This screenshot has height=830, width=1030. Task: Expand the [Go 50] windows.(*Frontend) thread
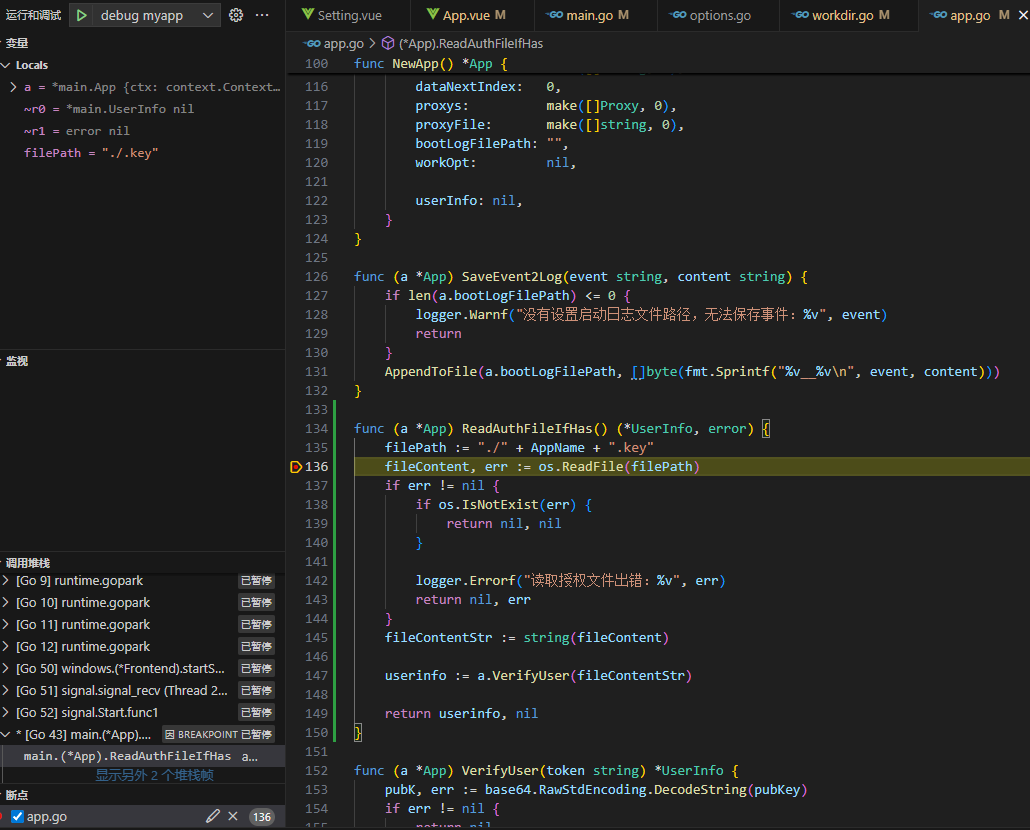click(x=7, y=668)
